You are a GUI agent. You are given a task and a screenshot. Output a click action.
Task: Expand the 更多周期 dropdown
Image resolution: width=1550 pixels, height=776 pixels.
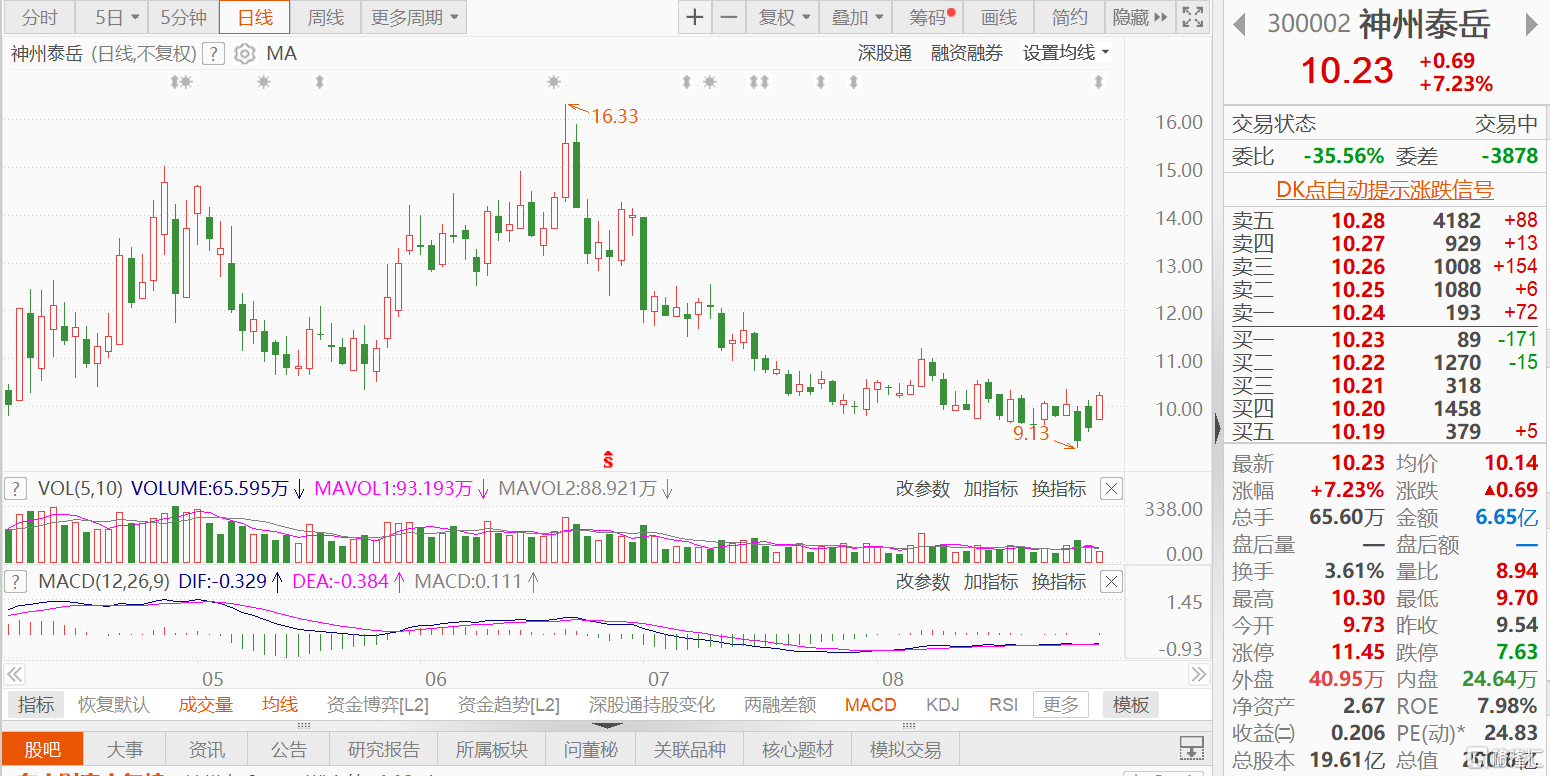414,17
